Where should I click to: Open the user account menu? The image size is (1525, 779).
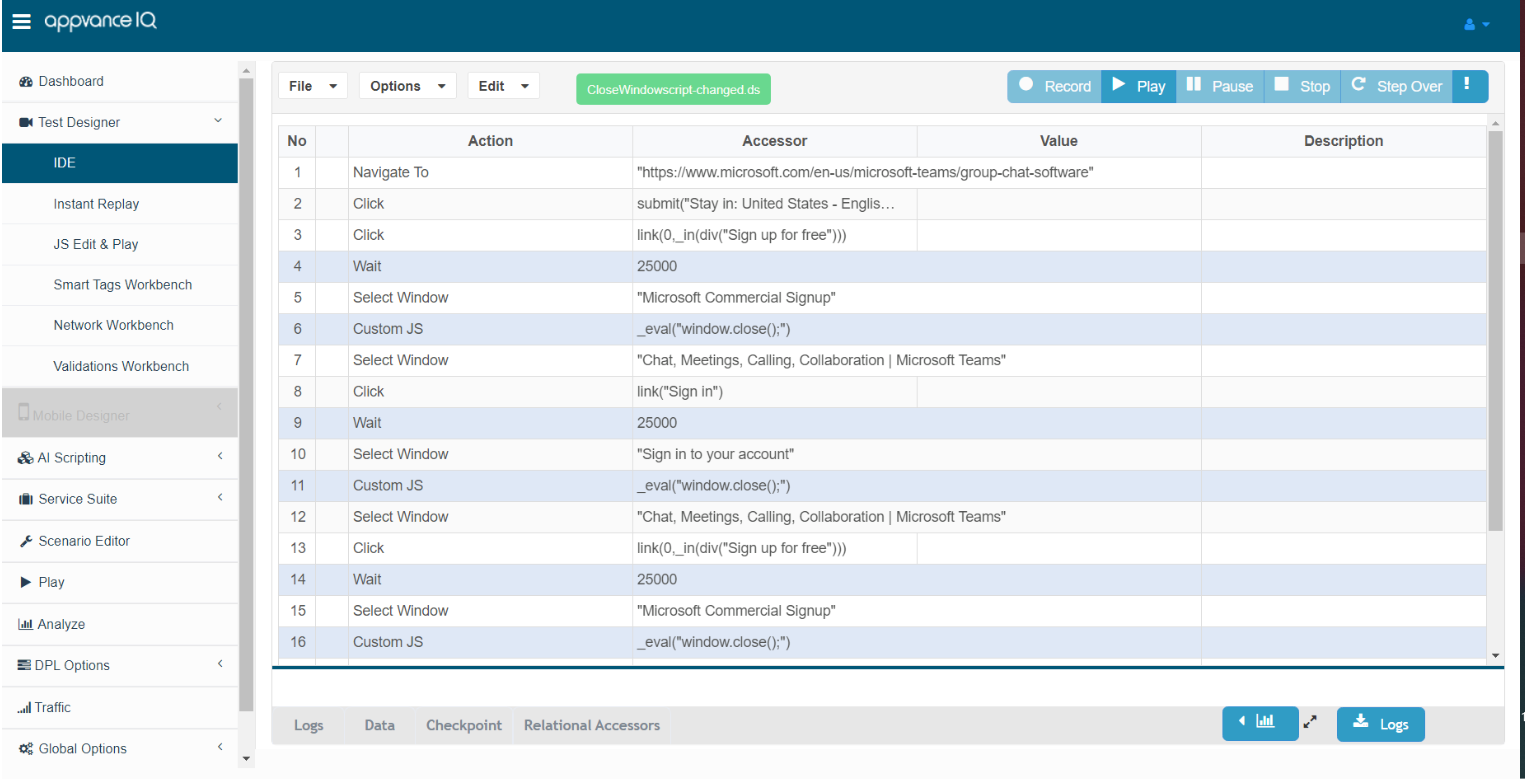pyautogui.click(x=1477, y=24)
